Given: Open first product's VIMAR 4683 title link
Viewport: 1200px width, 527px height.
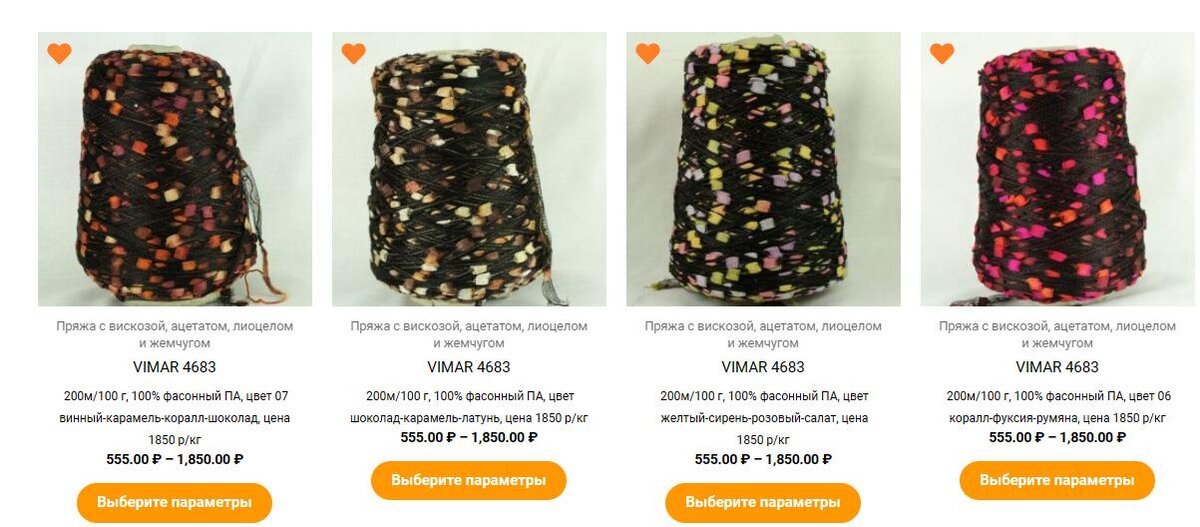Looking at the screenshot, I should tap(175, 367).
